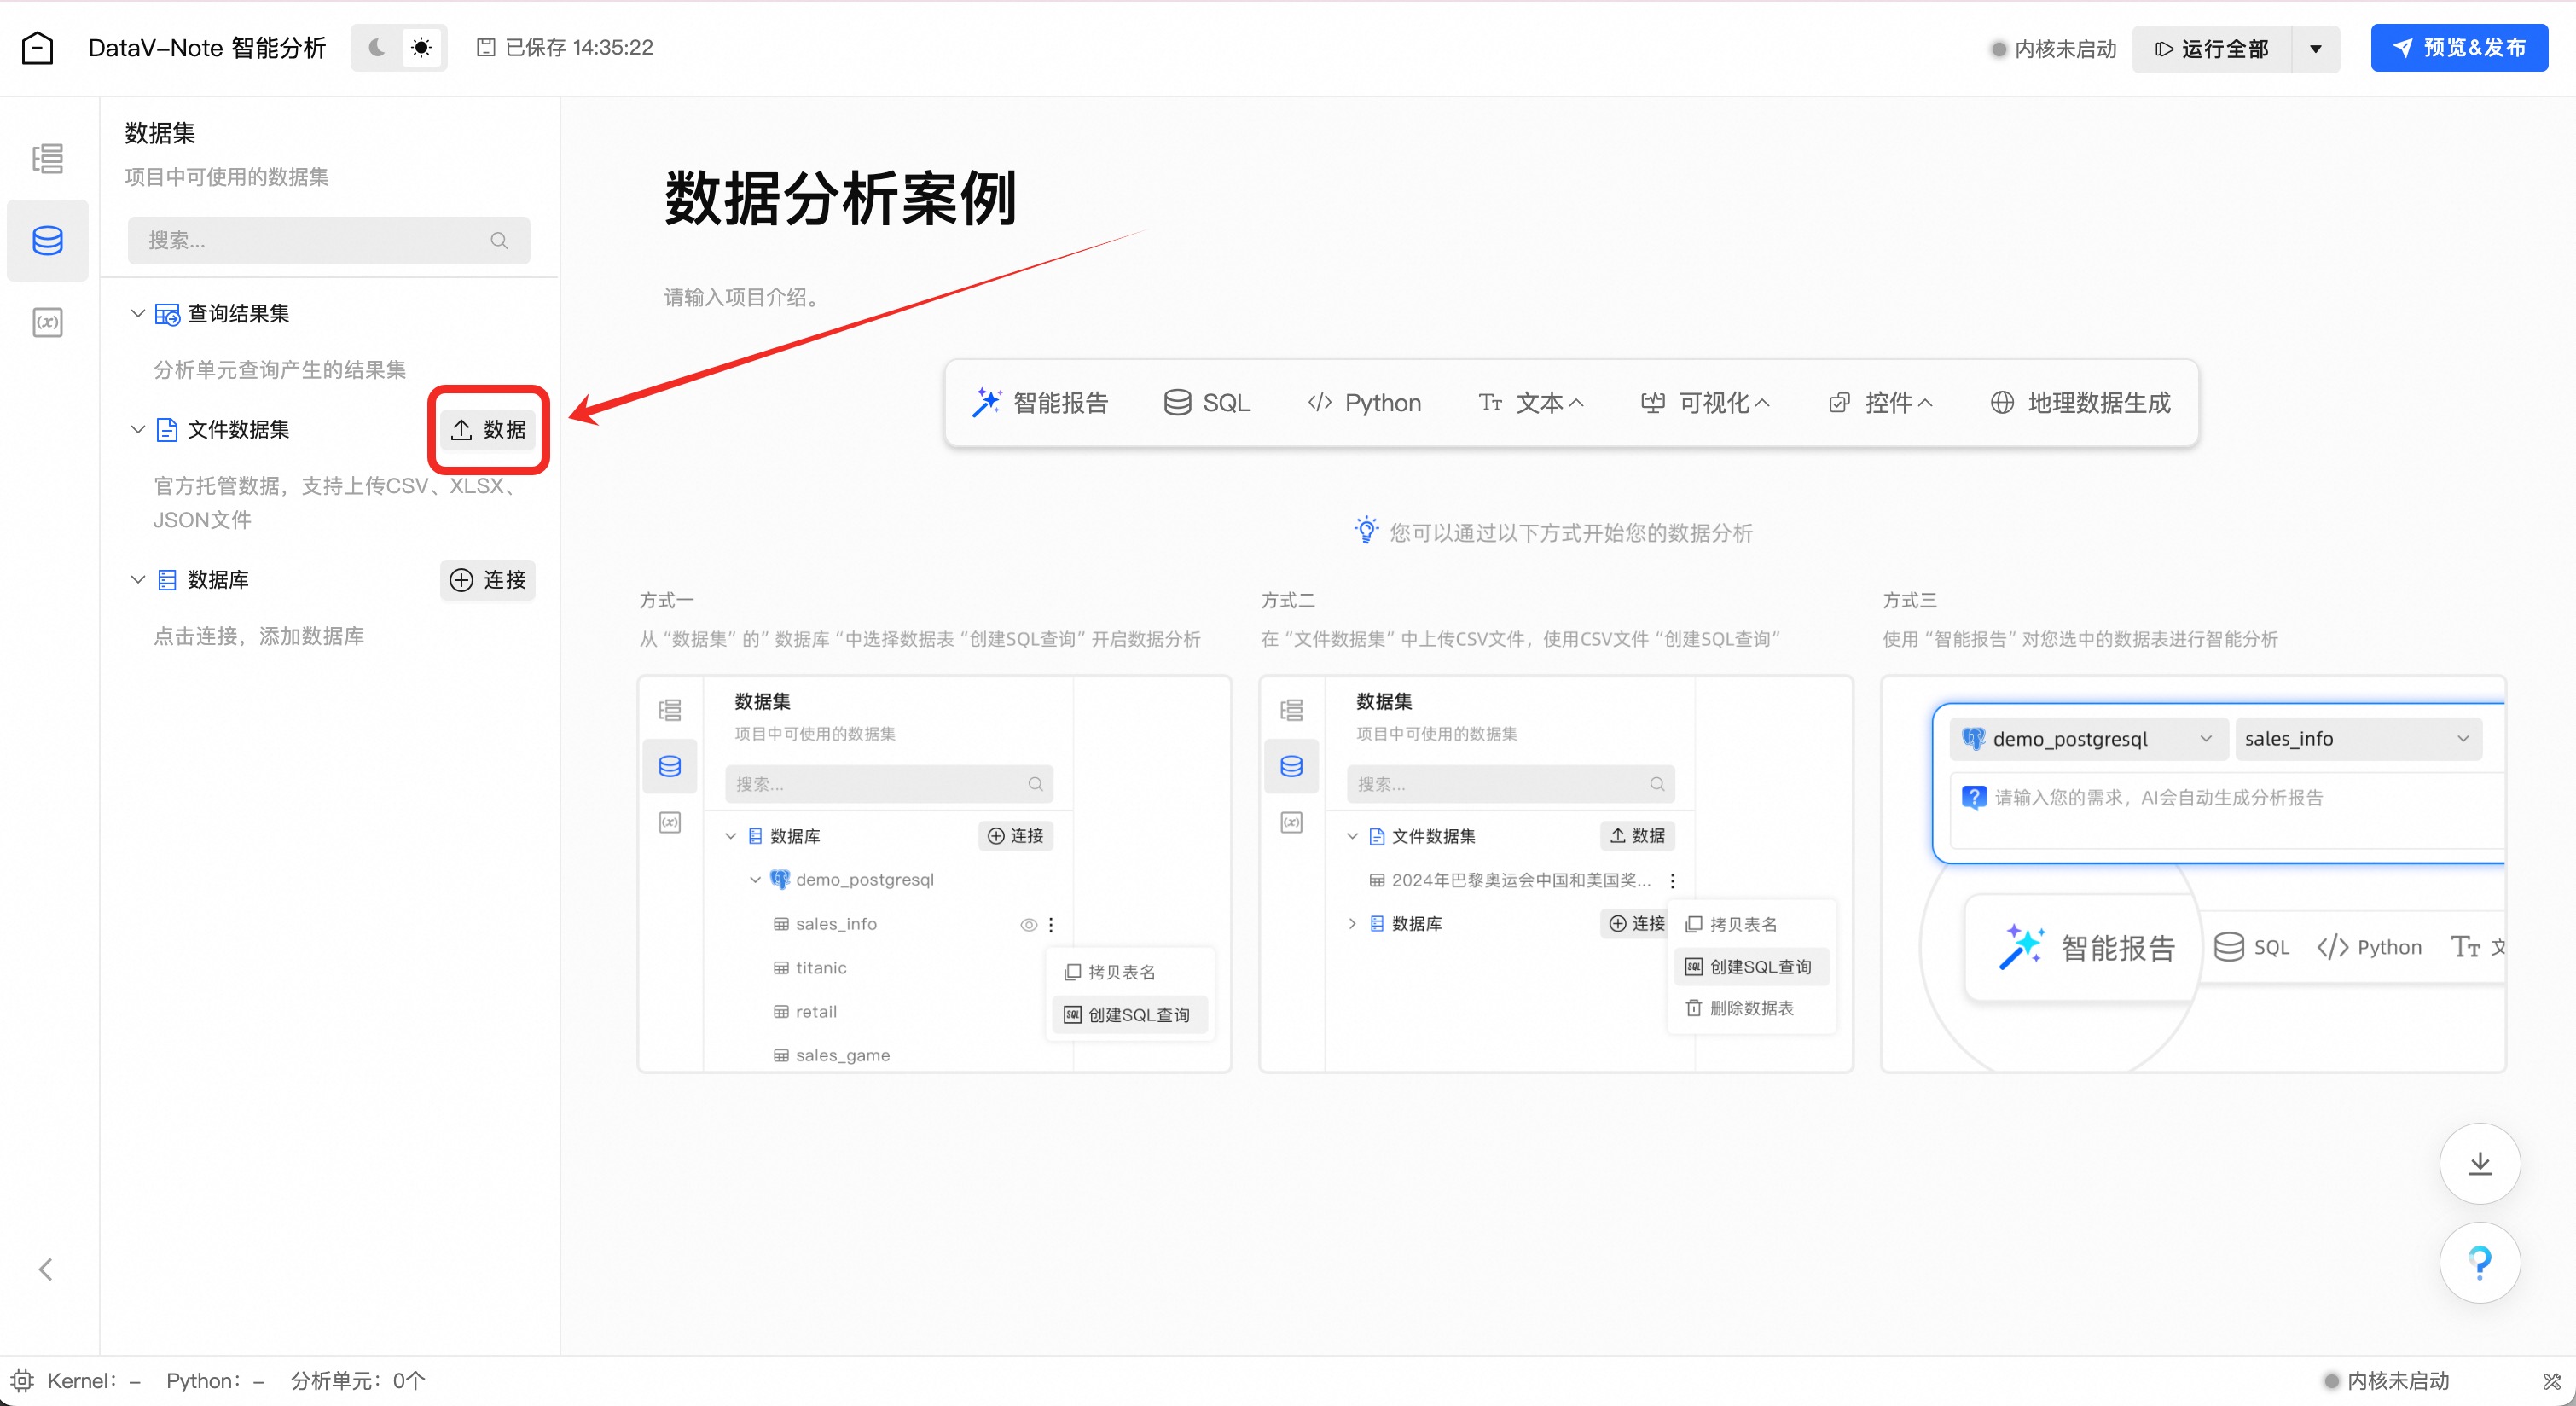Add a SQL cell from toolbar
This screenshot has width=2576, height=1406.
(1207, 402)
